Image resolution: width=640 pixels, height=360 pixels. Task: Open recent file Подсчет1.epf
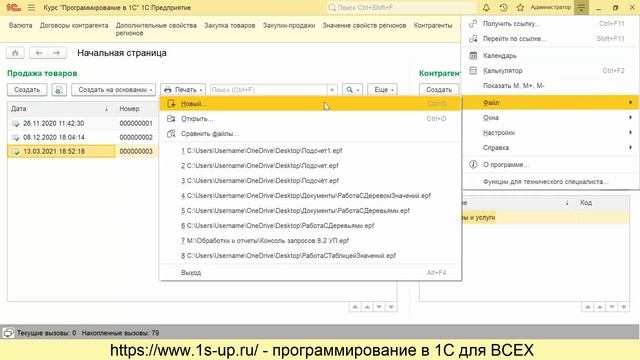click(x=262, y=151)
